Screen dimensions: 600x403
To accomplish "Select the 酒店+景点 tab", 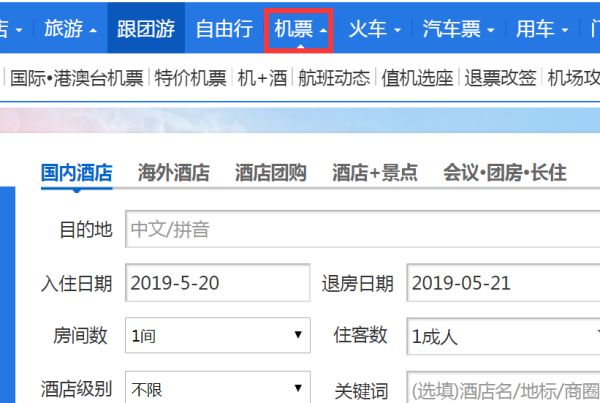I will [374, 172].
